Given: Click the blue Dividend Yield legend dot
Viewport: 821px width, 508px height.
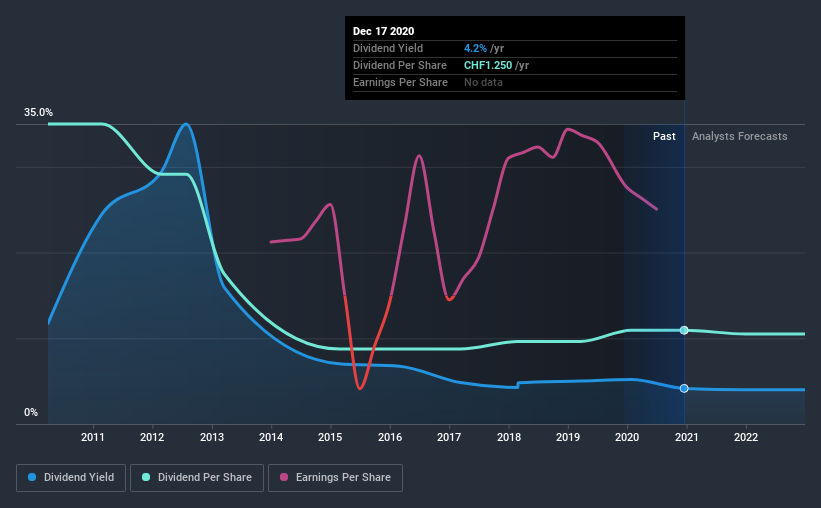Looking at the screenshot, I should [x=32, y=477].
